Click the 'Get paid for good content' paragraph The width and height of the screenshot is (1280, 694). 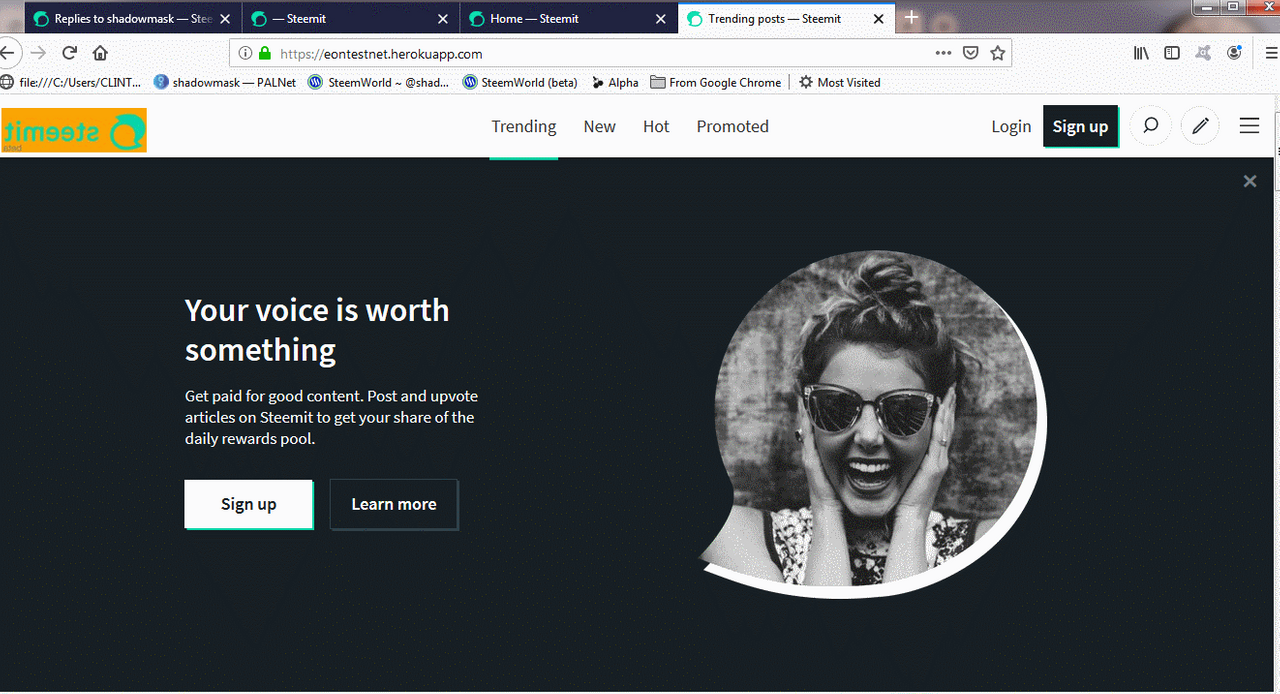click(x=332, y=417)
